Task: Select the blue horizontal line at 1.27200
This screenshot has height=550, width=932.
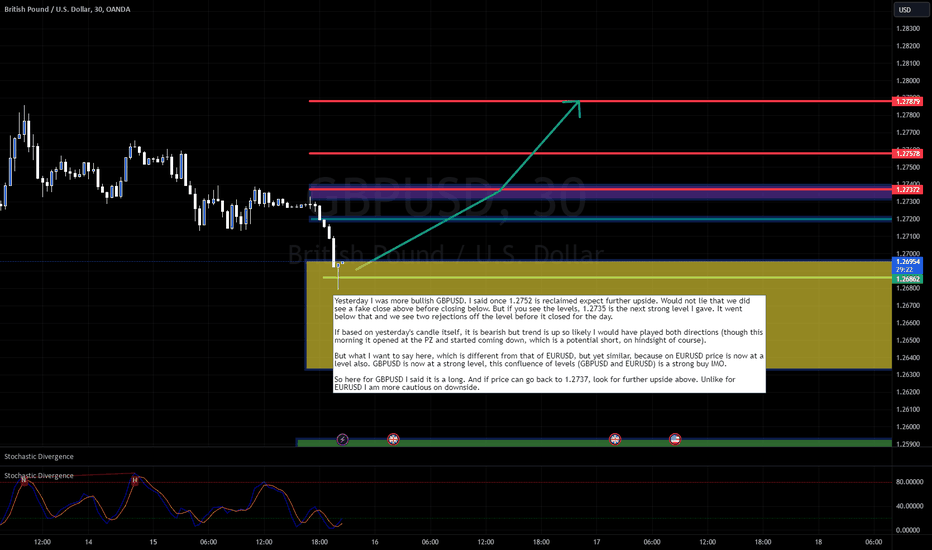Action: pyautogui.click(x=600, y=219)
